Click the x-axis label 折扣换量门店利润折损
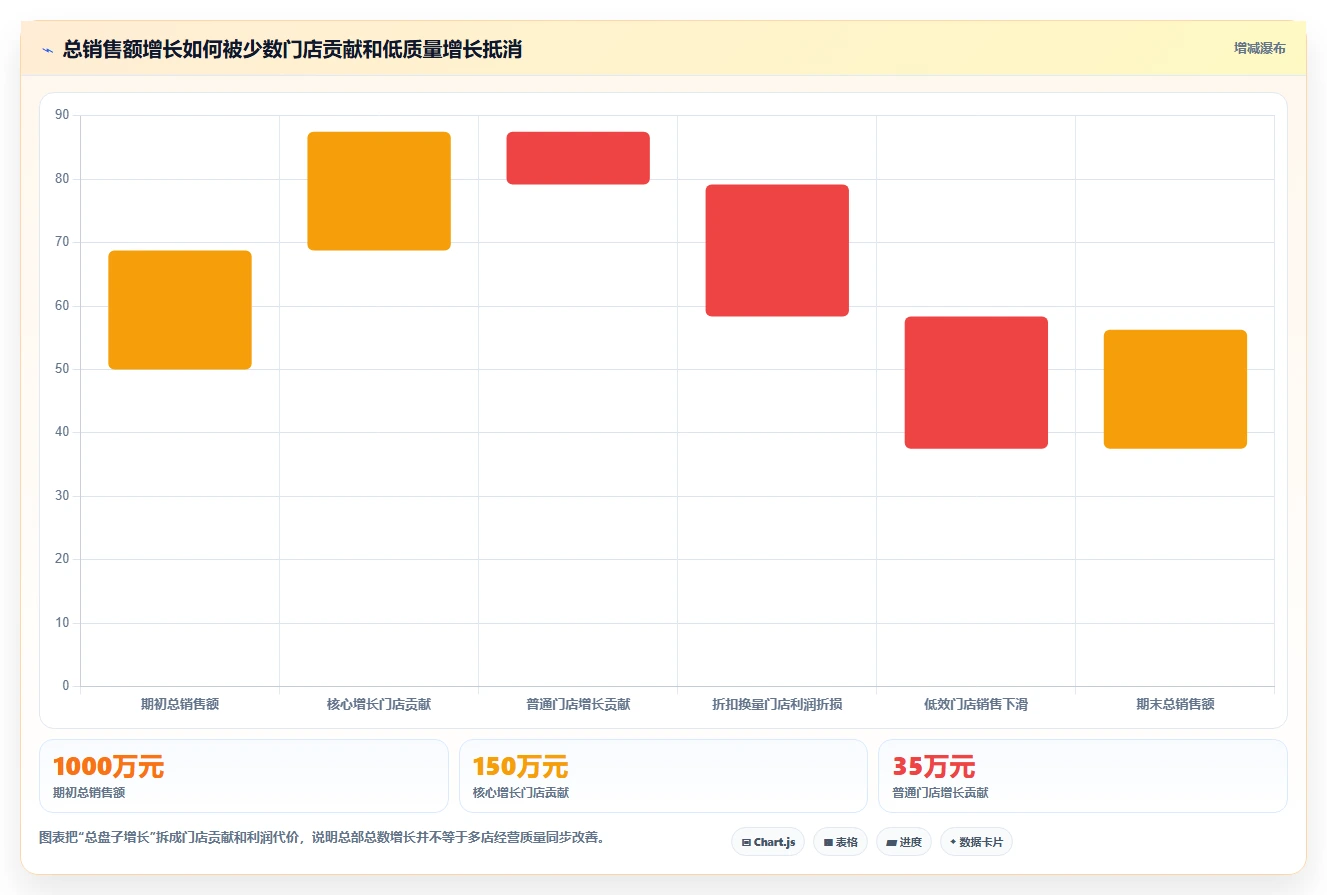The width and height of the screenshot is (1327, 895). point(777,704)
